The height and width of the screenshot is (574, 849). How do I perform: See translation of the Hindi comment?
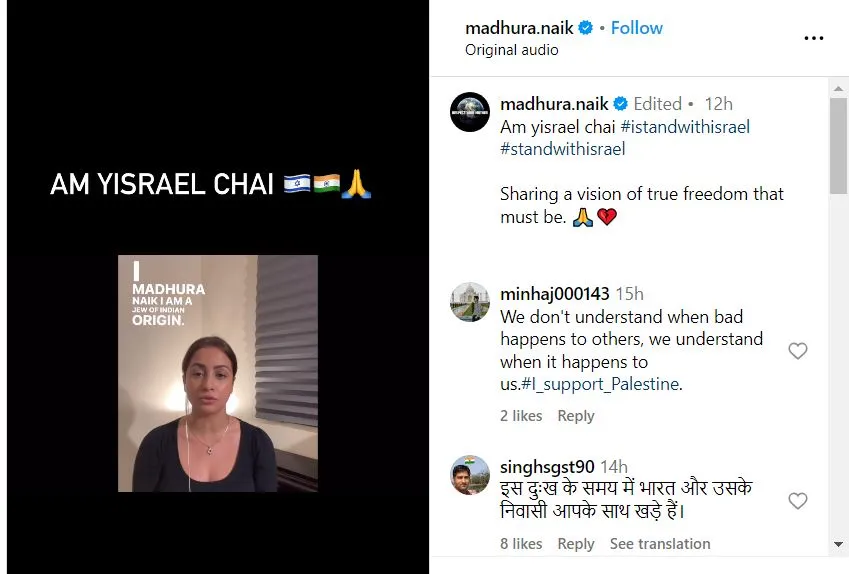pos(660,544)
